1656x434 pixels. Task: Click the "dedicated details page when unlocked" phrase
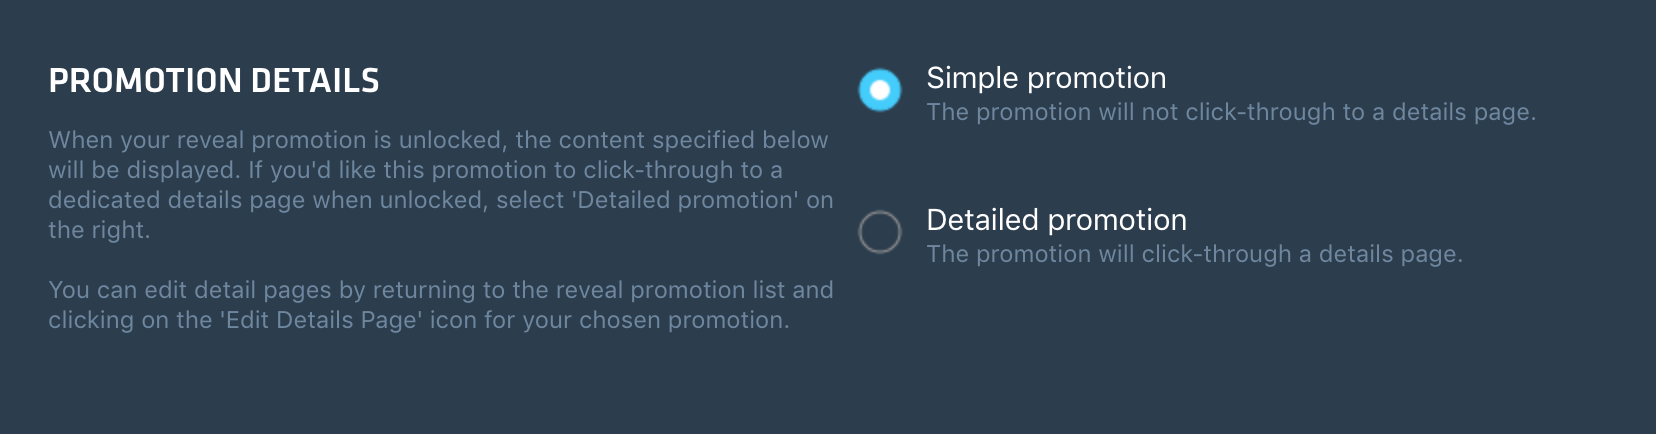coord(268,200)
